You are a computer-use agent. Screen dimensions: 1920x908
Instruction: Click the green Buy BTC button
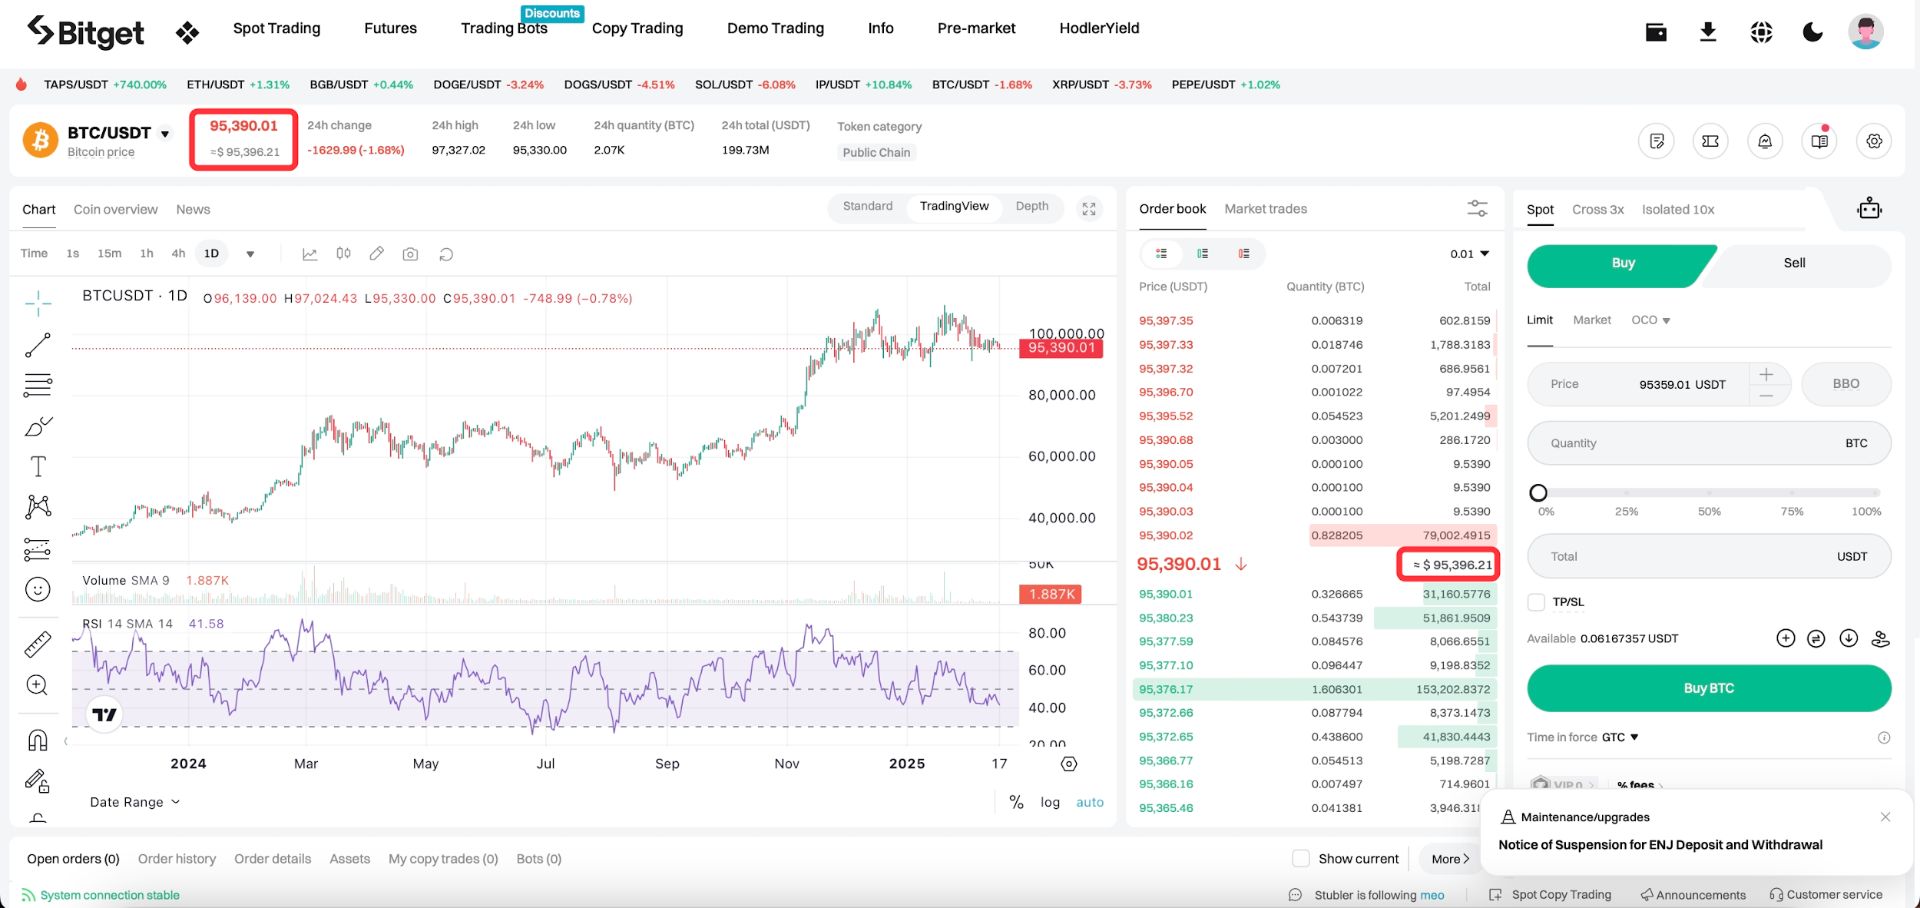(1709, 688)
